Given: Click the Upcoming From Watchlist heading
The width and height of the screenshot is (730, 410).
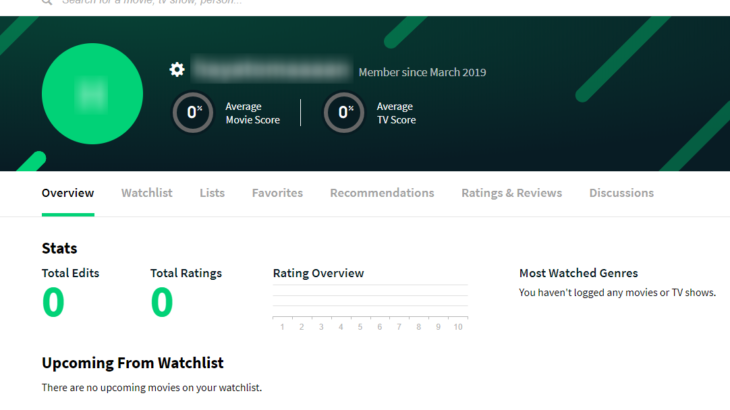Looking at the screenshot, I should pos(132,363).
